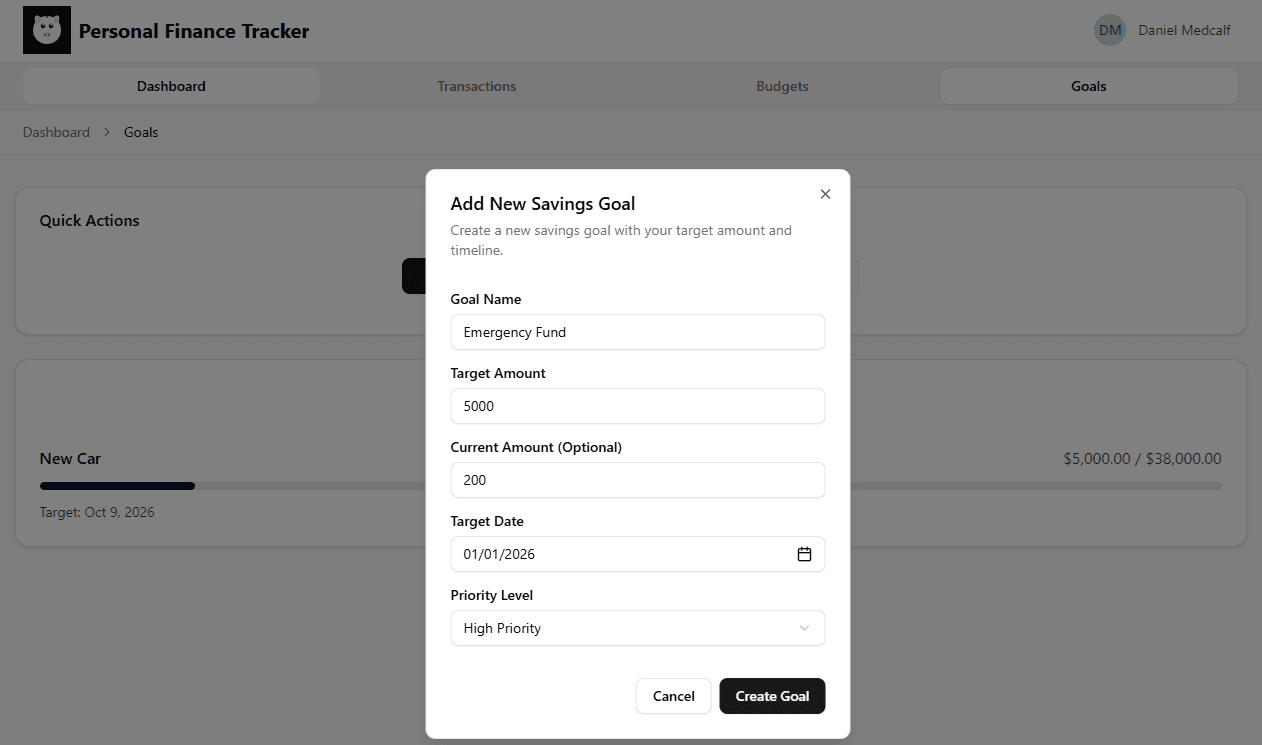The image size is (1262, 745).
Task: Focus the Goal Name input field
Action: [x=637, y=332]
